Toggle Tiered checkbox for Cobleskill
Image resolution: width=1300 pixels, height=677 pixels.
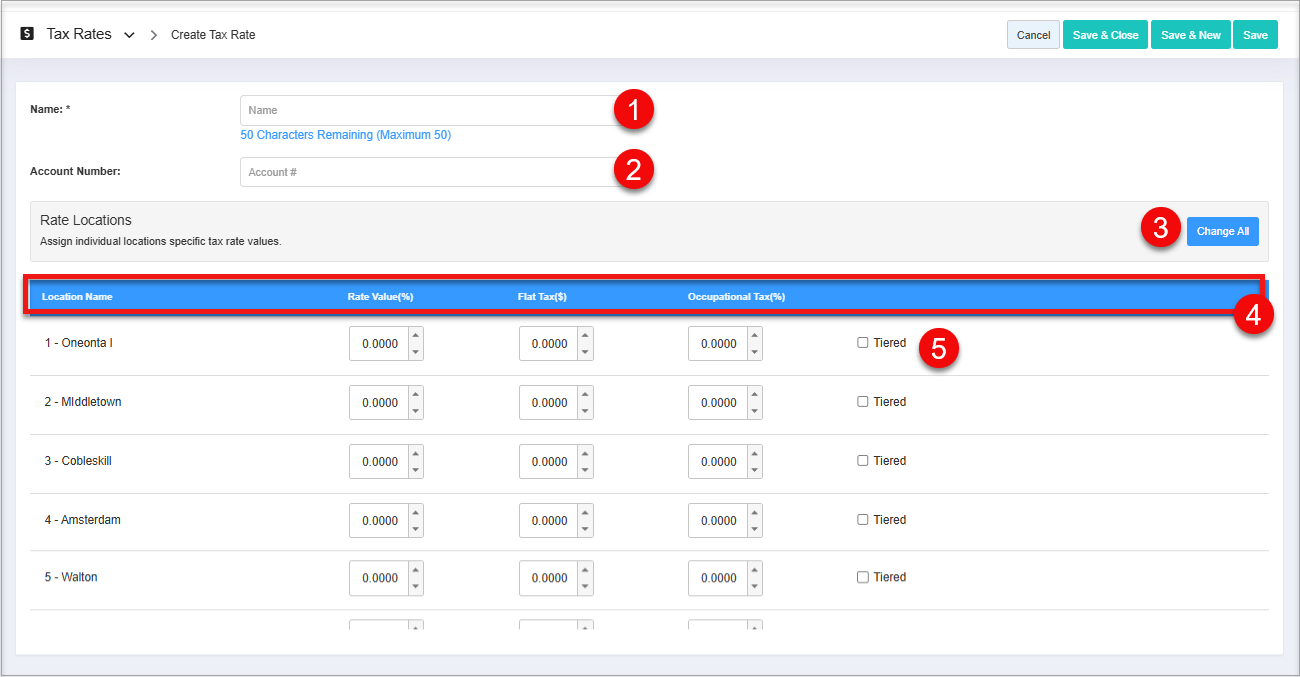[863, 461]
